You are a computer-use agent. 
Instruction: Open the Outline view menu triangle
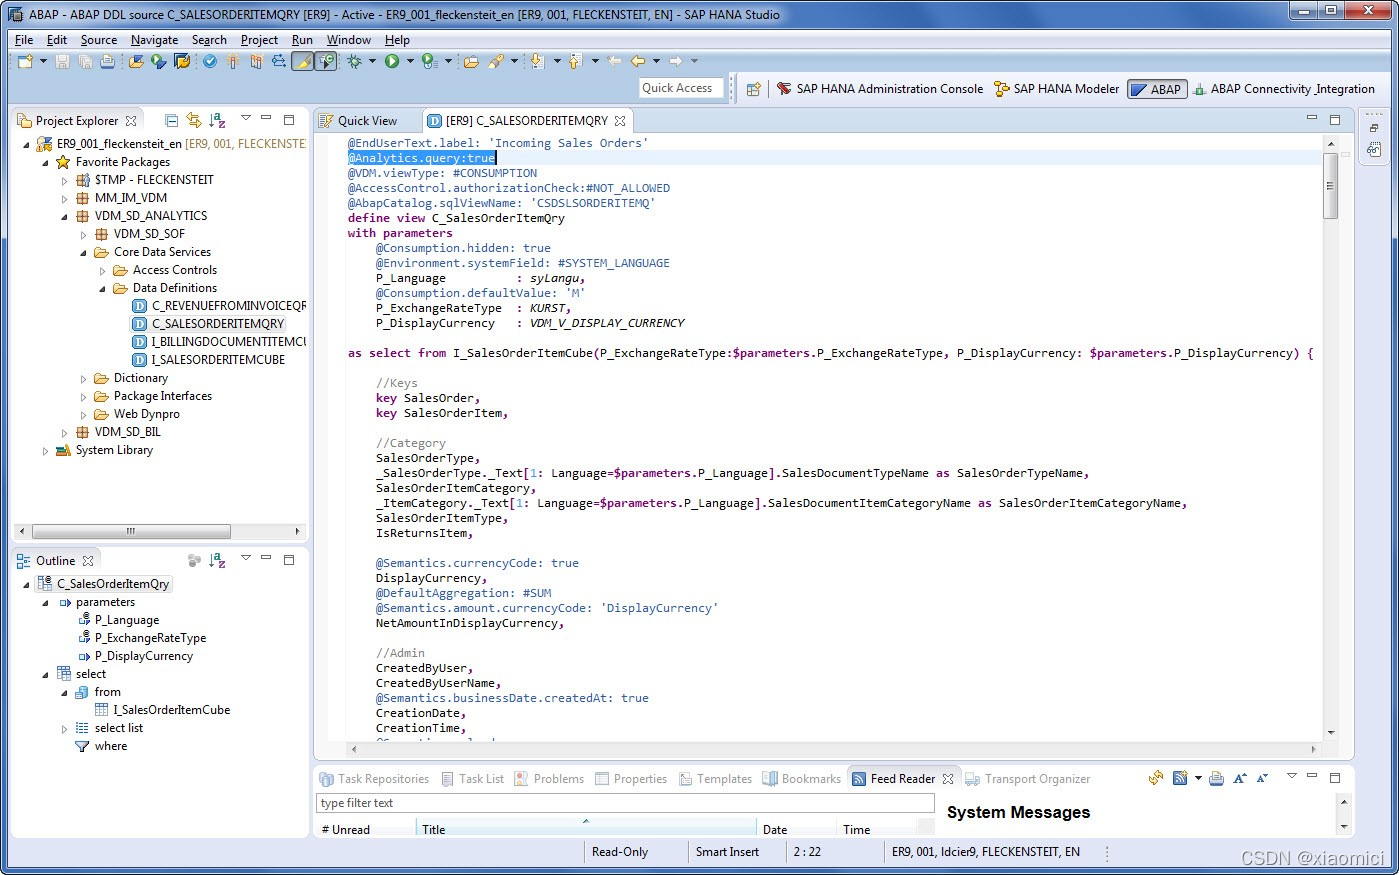click(246, 558)
